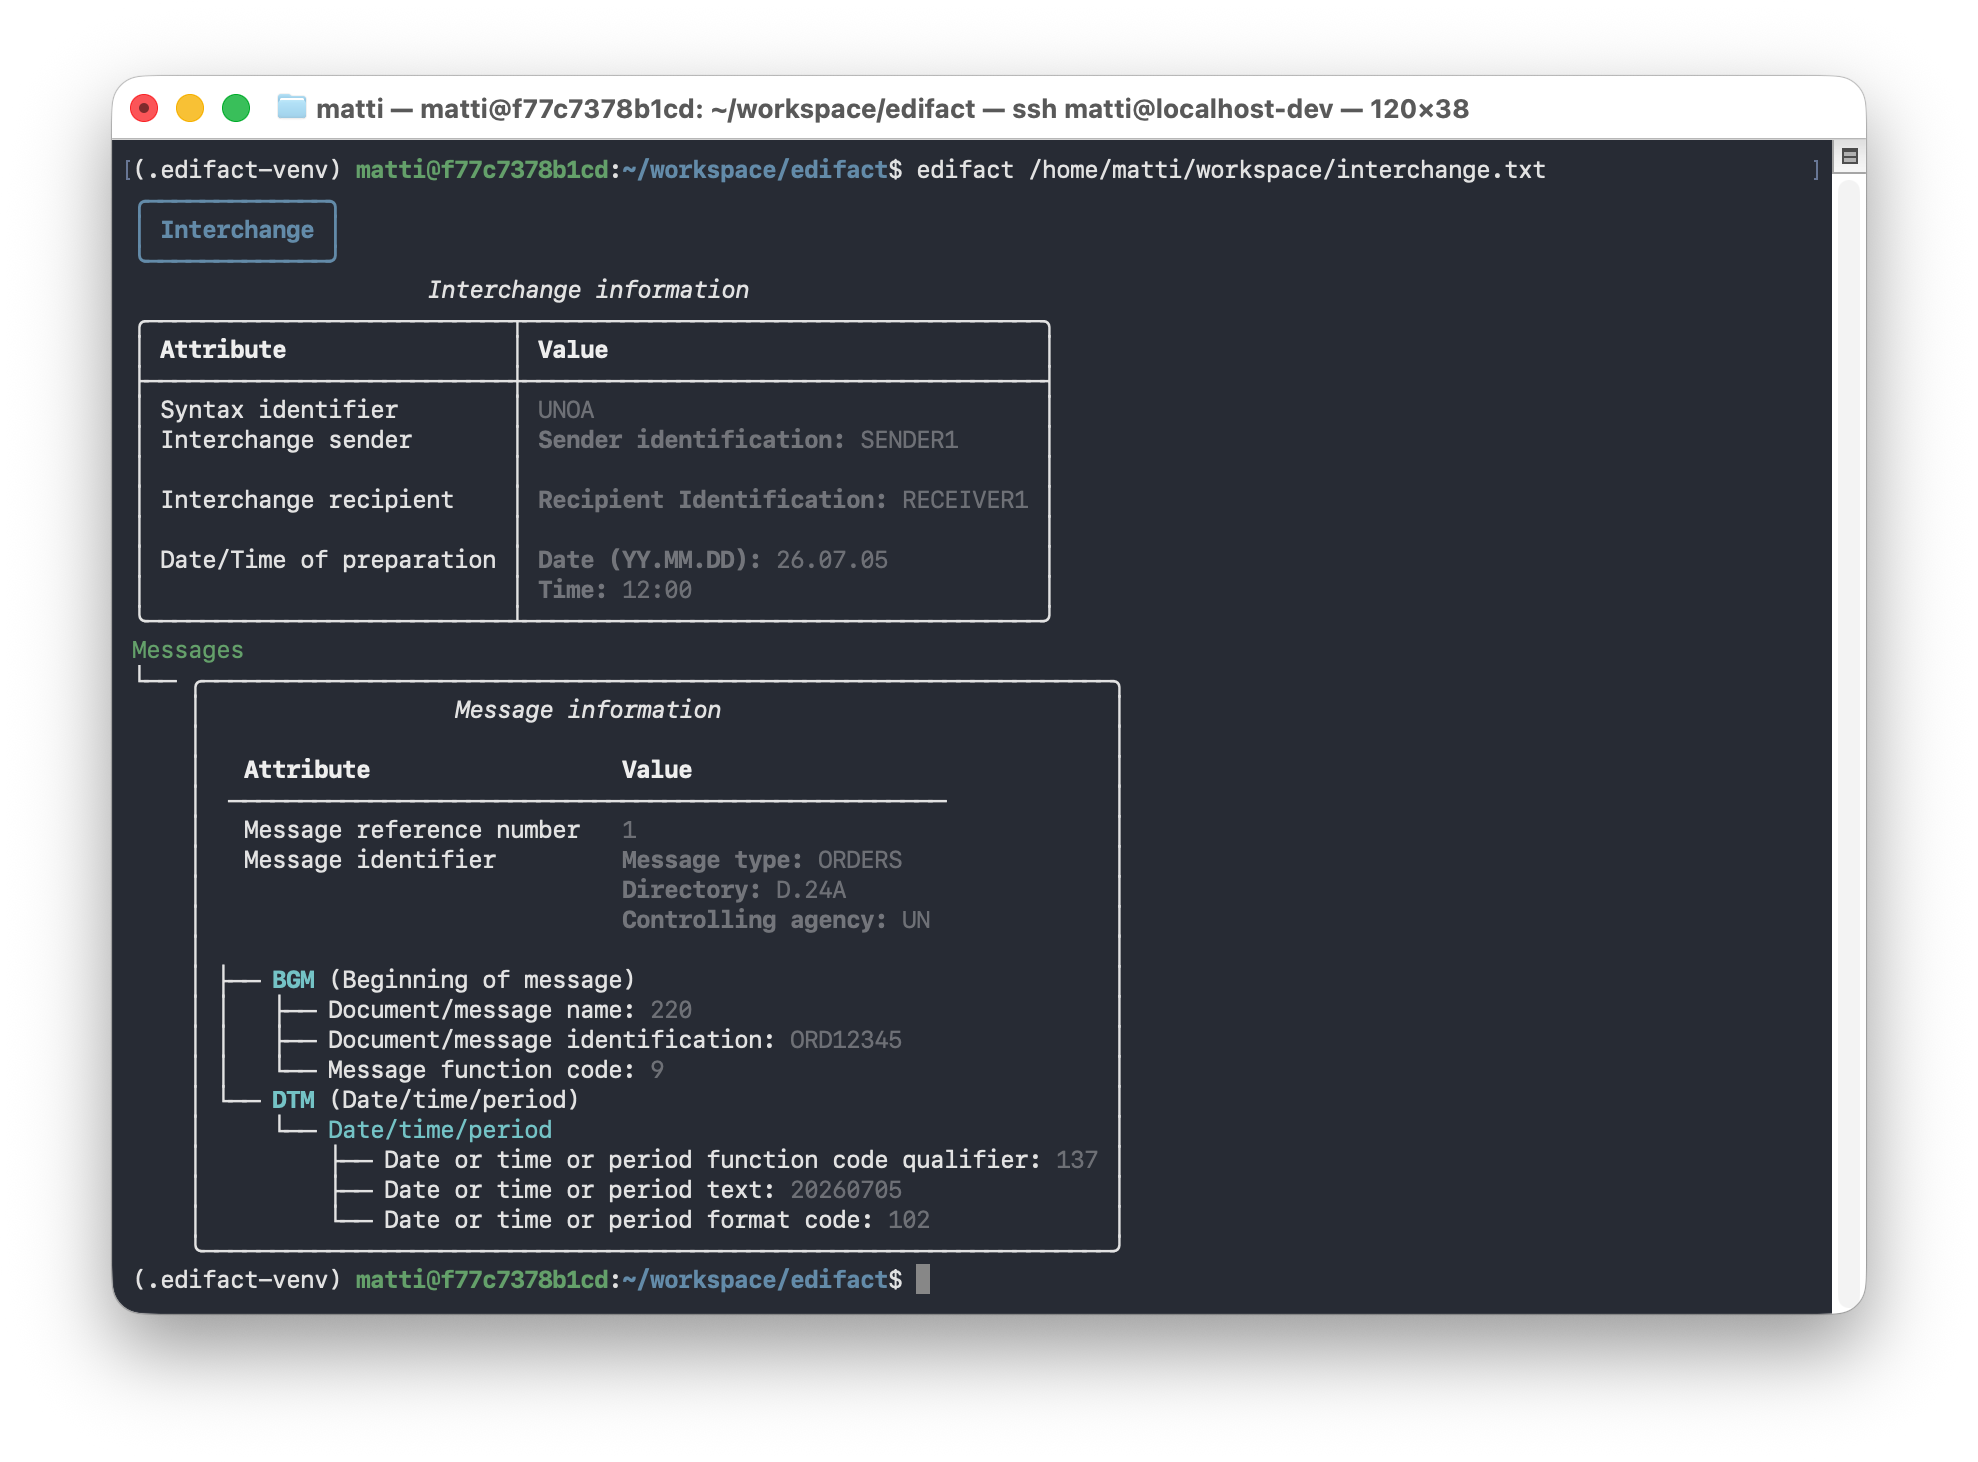Image resolution: width=1978 pixels, height=1462 pixels.
Task: Click the BGM segment tree node
Action: coord(293,980)
